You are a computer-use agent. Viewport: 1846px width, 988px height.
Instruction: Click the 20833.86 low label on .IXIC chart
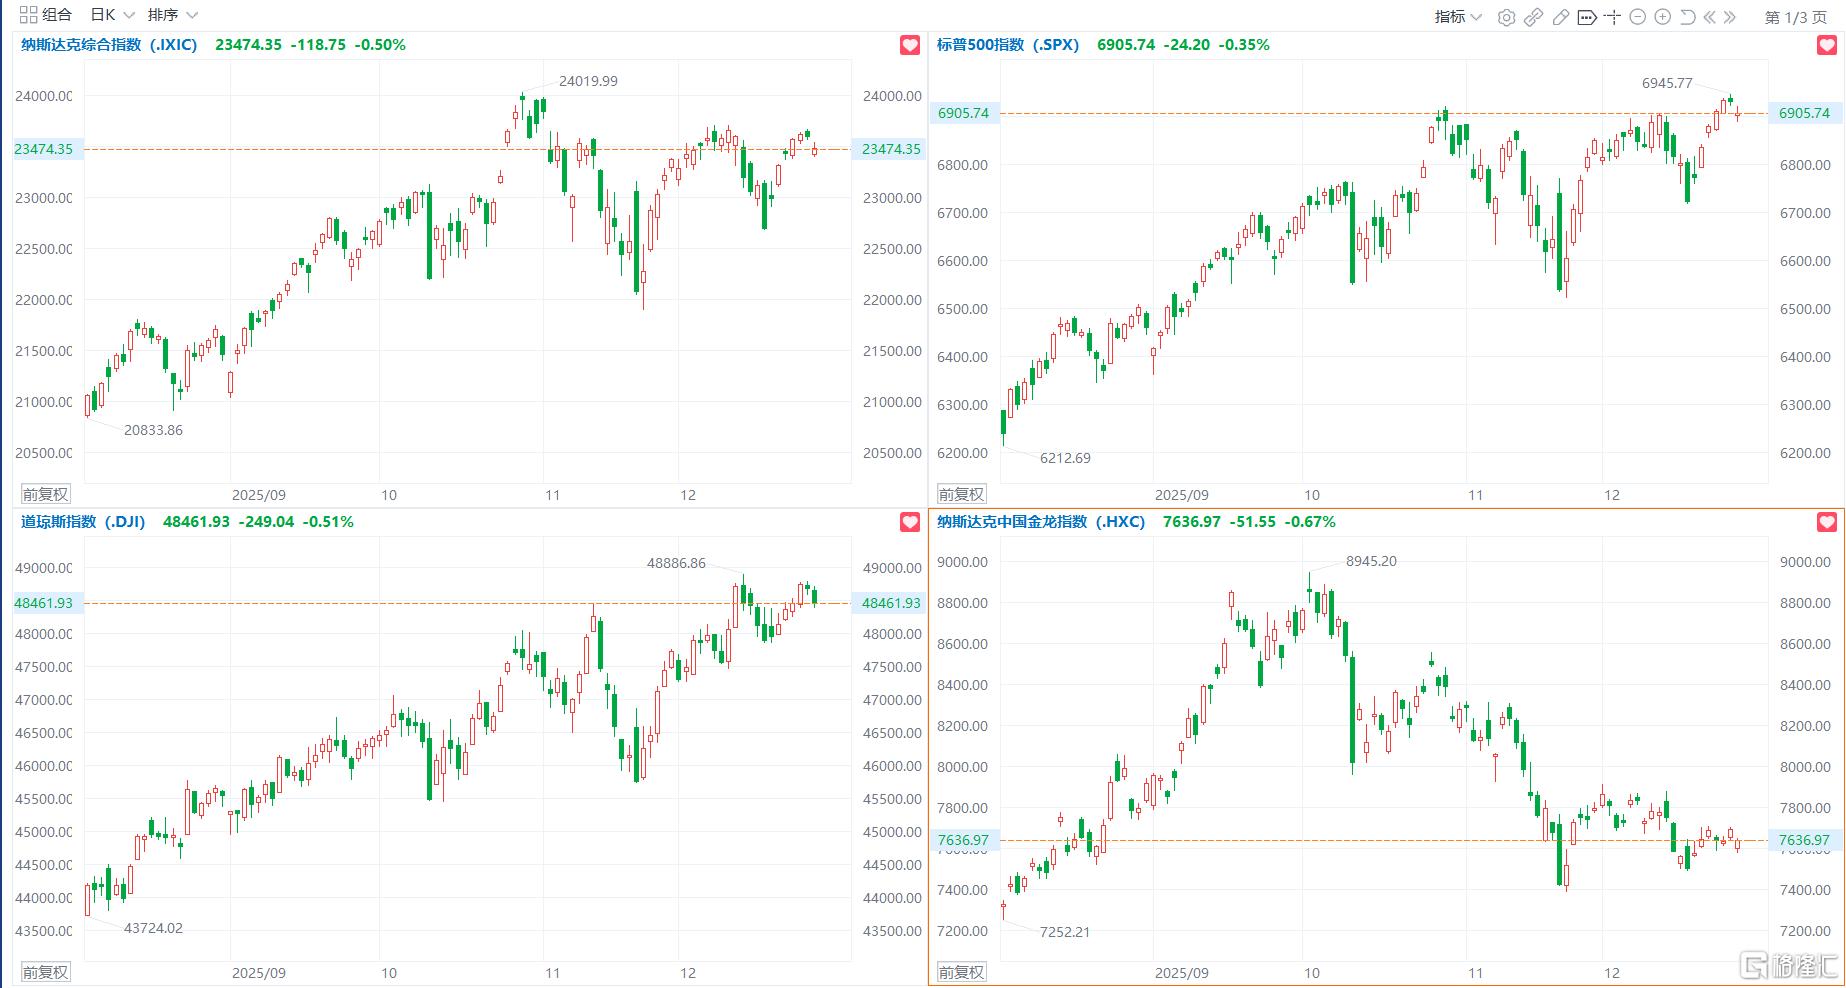click(x=153, y=430)
